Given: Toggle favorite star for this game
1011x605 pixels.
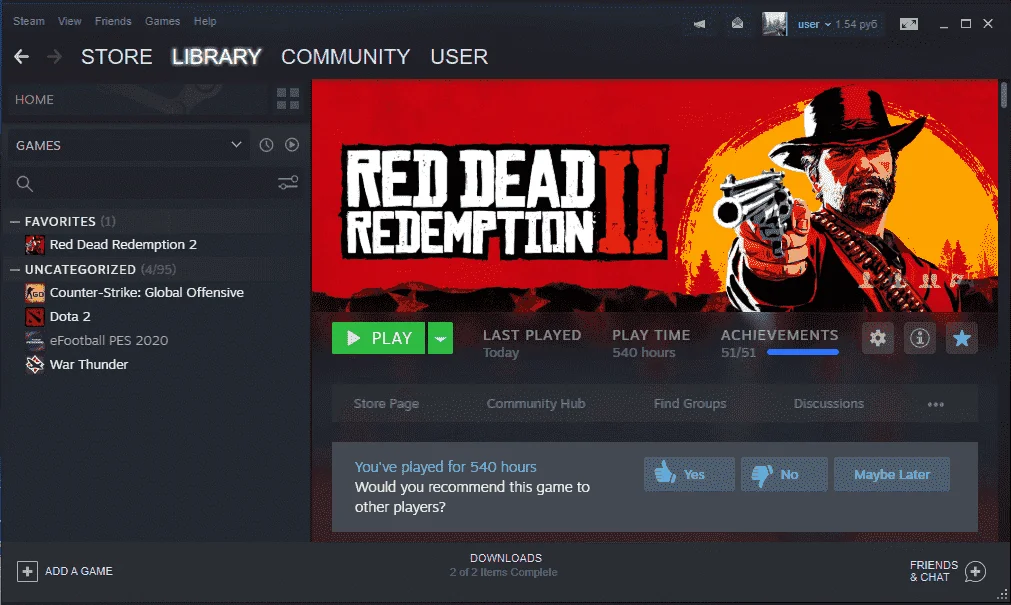Looking at the screenshot, I should (961, 338).
